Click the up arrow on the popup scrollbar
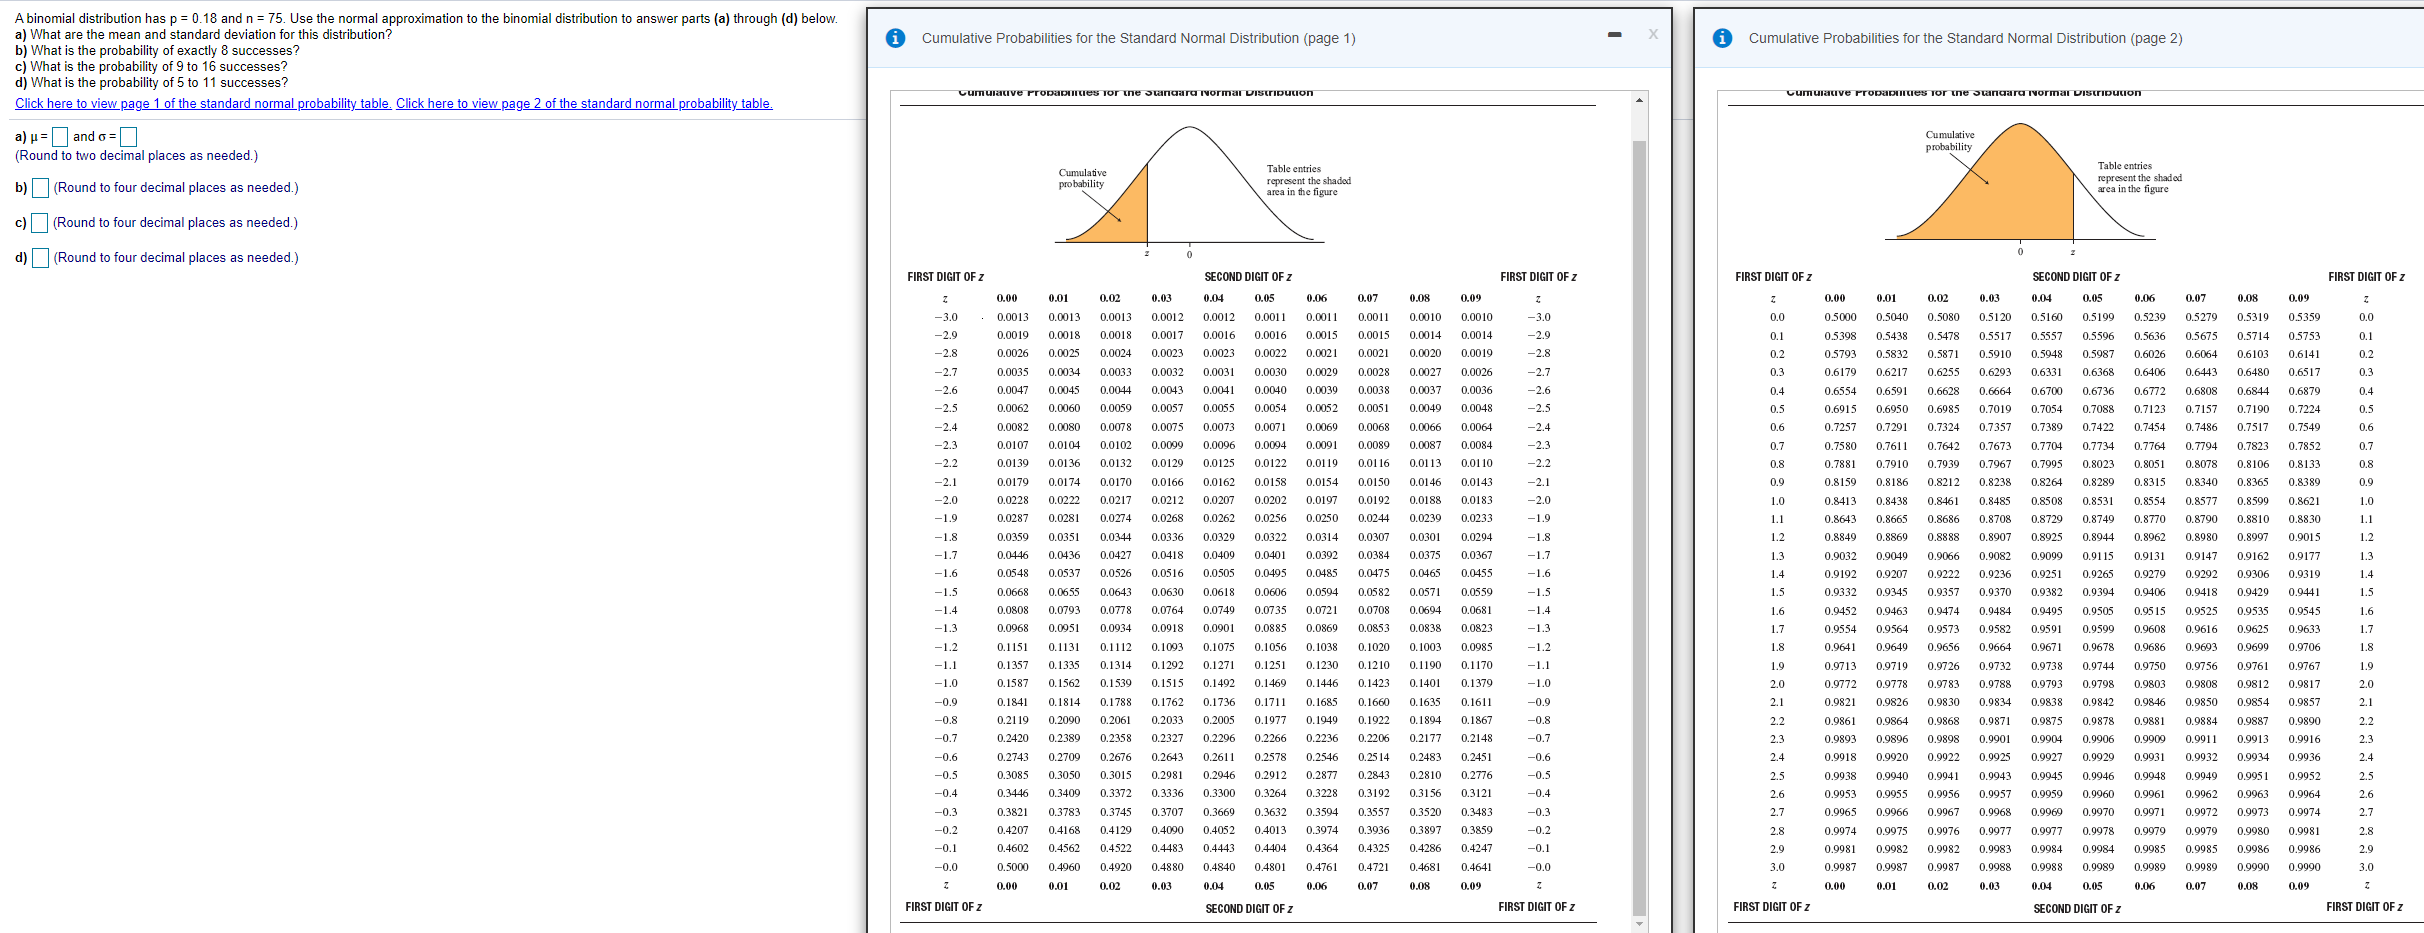 click(1639, 99)
